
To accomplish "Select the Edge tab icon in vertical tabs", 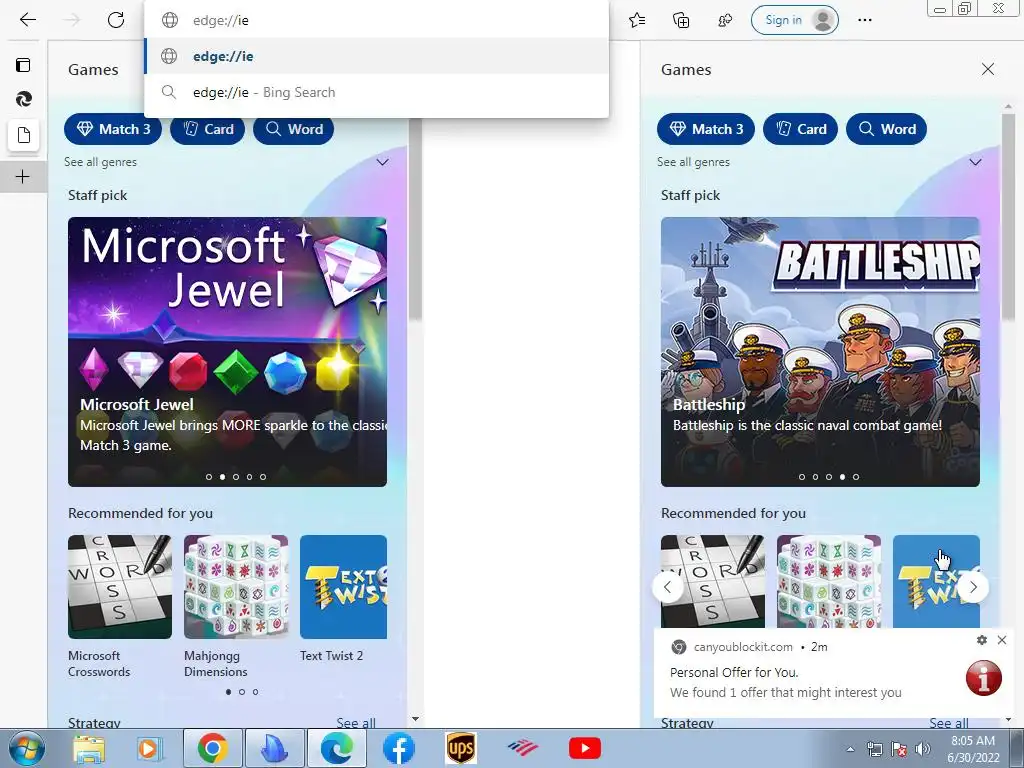I will [x=24, y=99].
